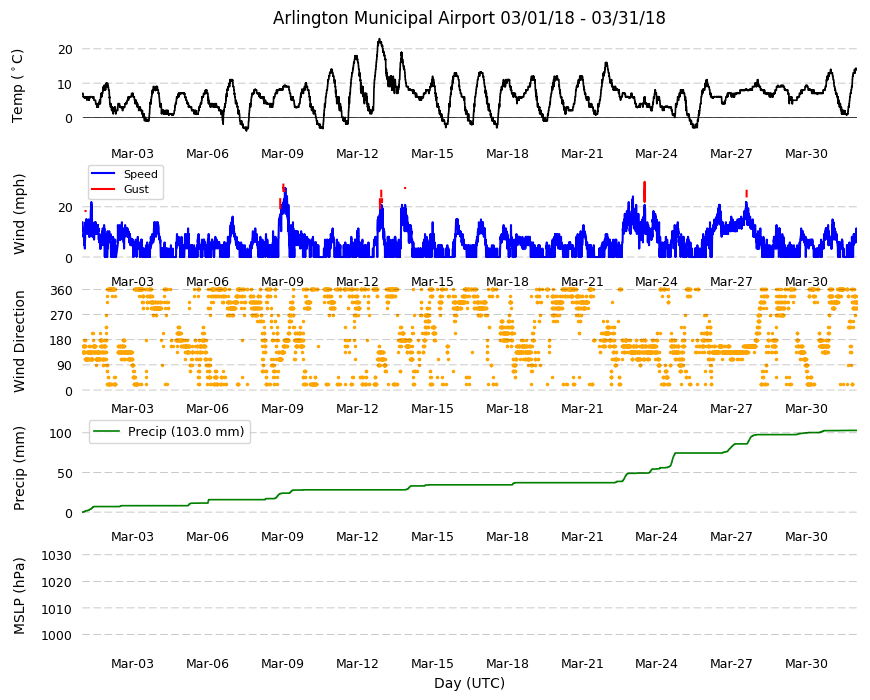Image resolution: width=870 pixels, height=700 pixels.
Task: Click the Wind (mph) axis label
Action: coord(19,214)
